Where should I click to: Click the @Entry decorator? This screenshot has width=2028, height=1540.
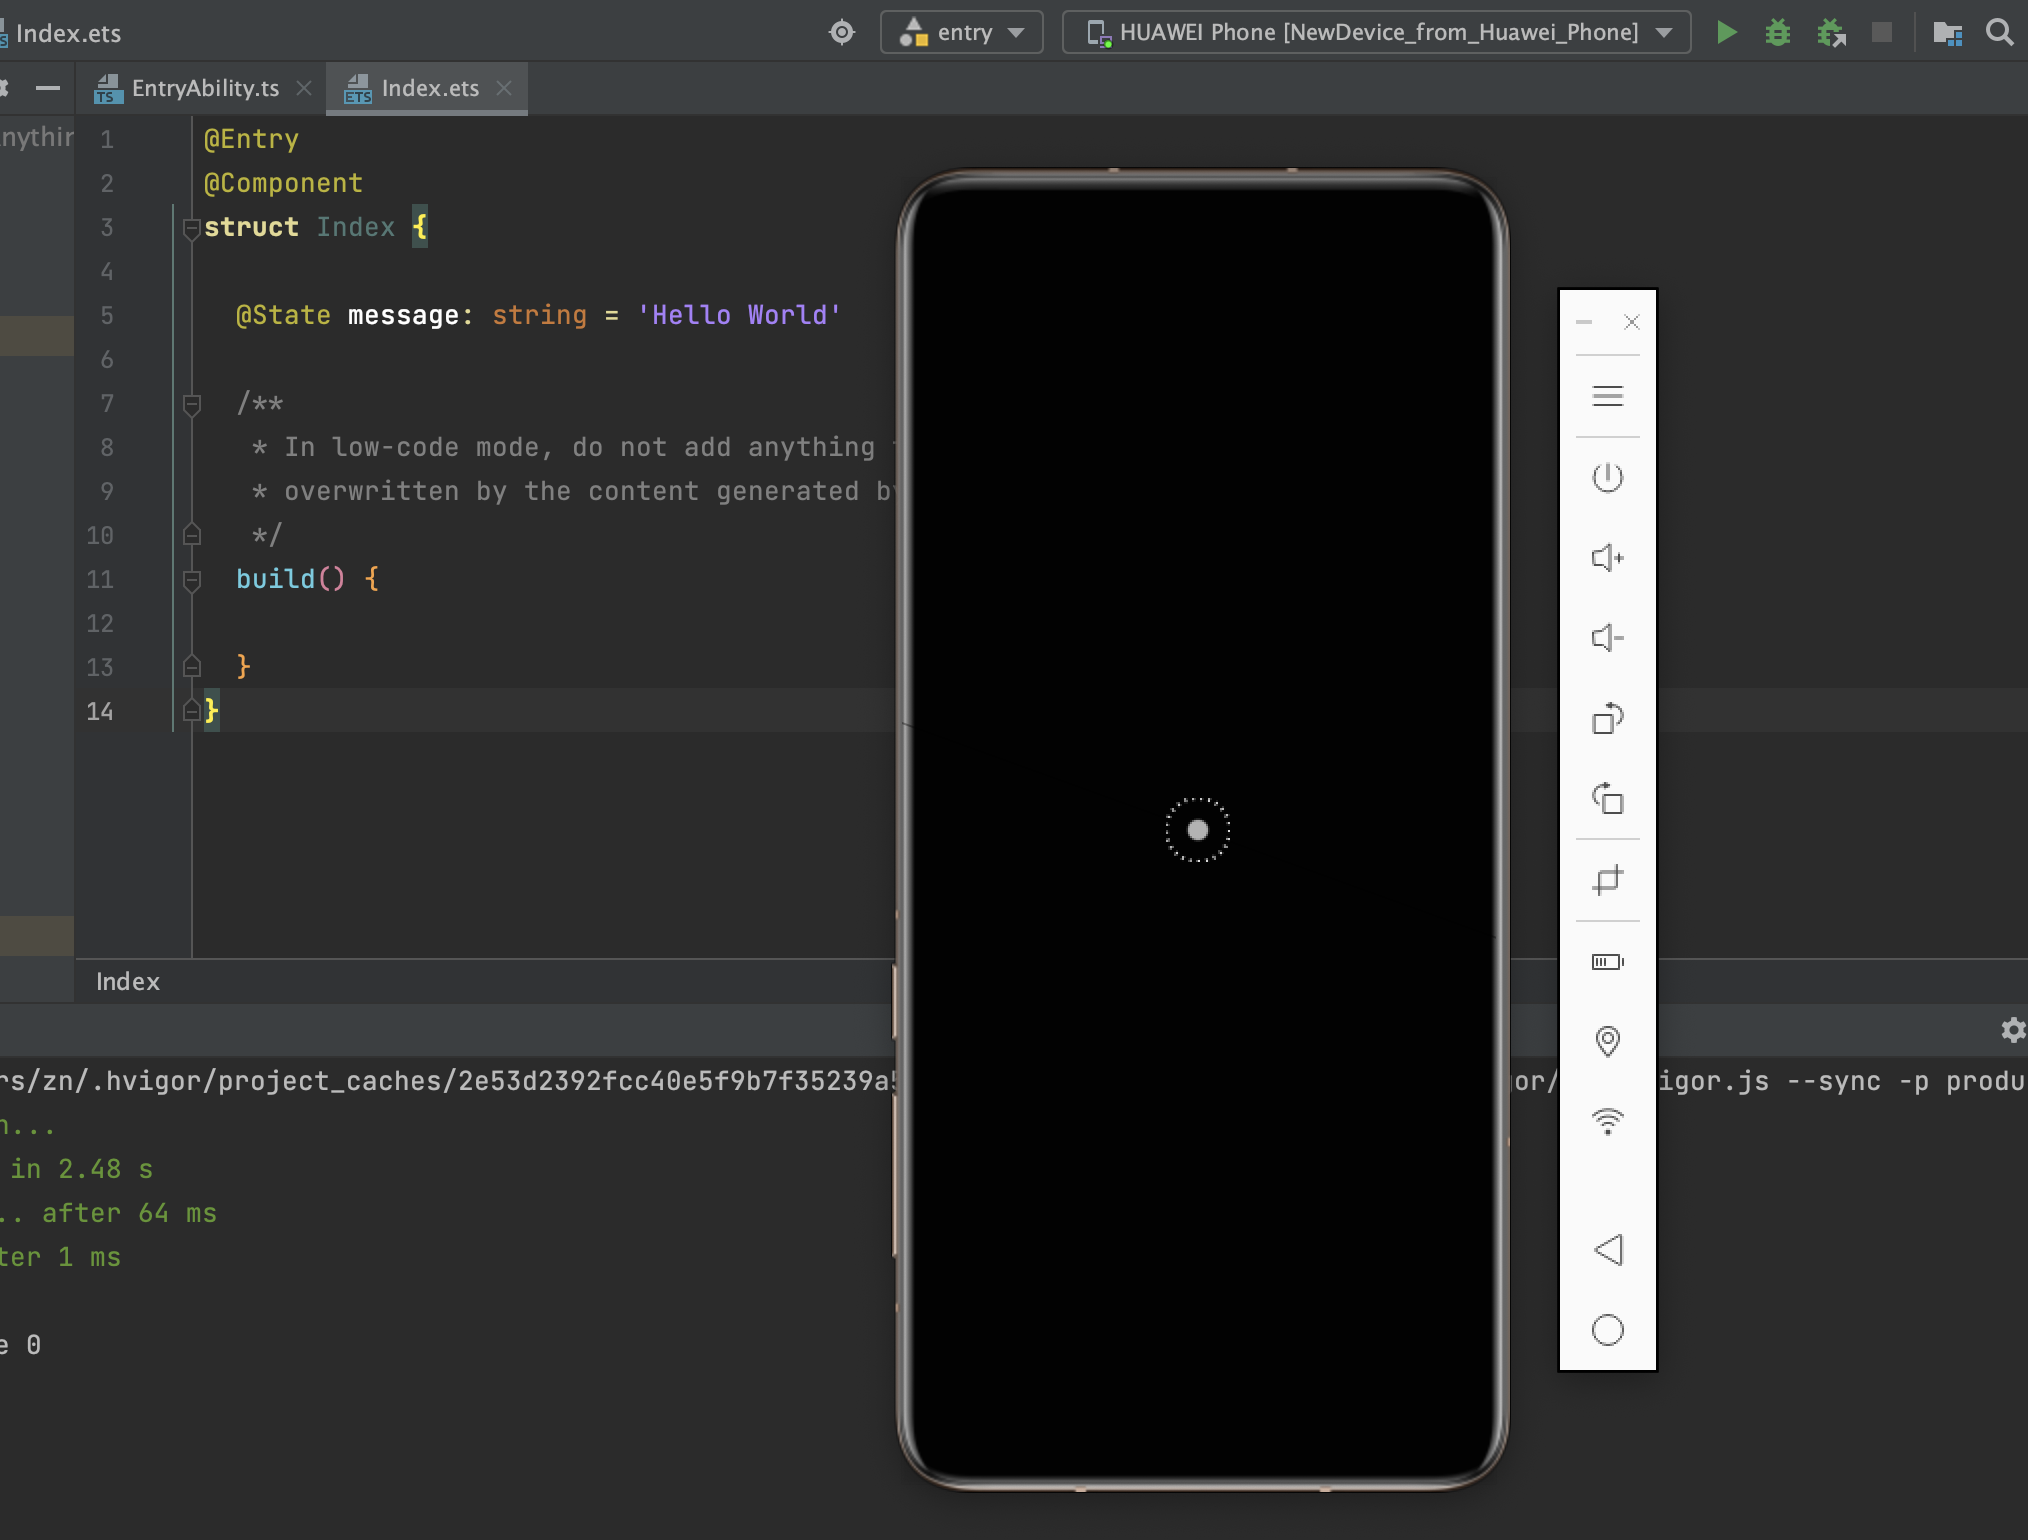(251, 139)
